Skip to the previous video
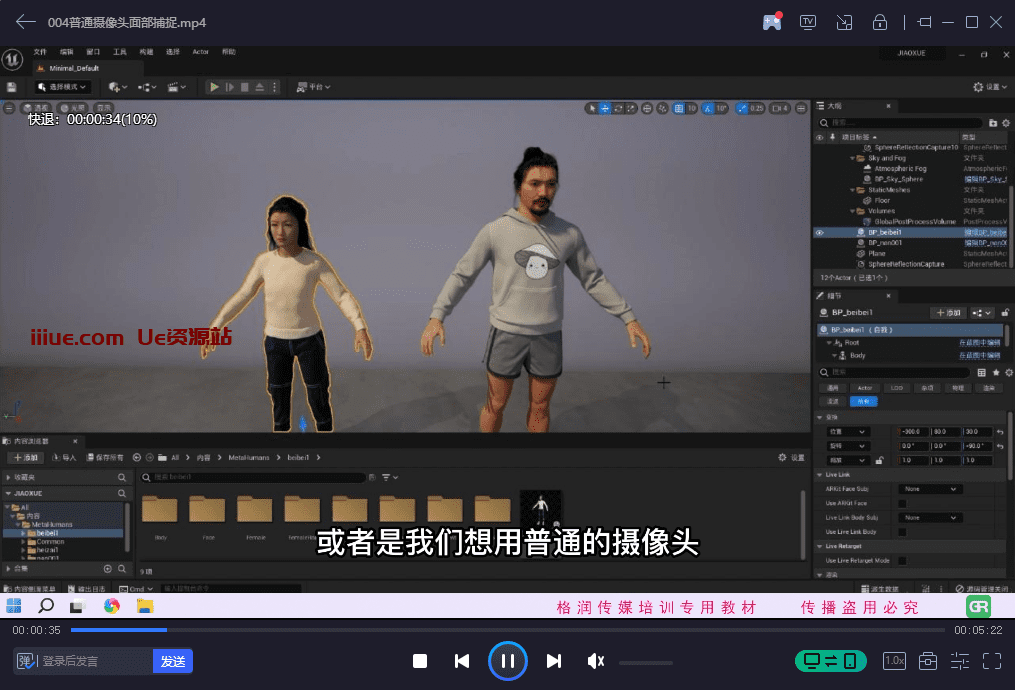 point(462,661)
